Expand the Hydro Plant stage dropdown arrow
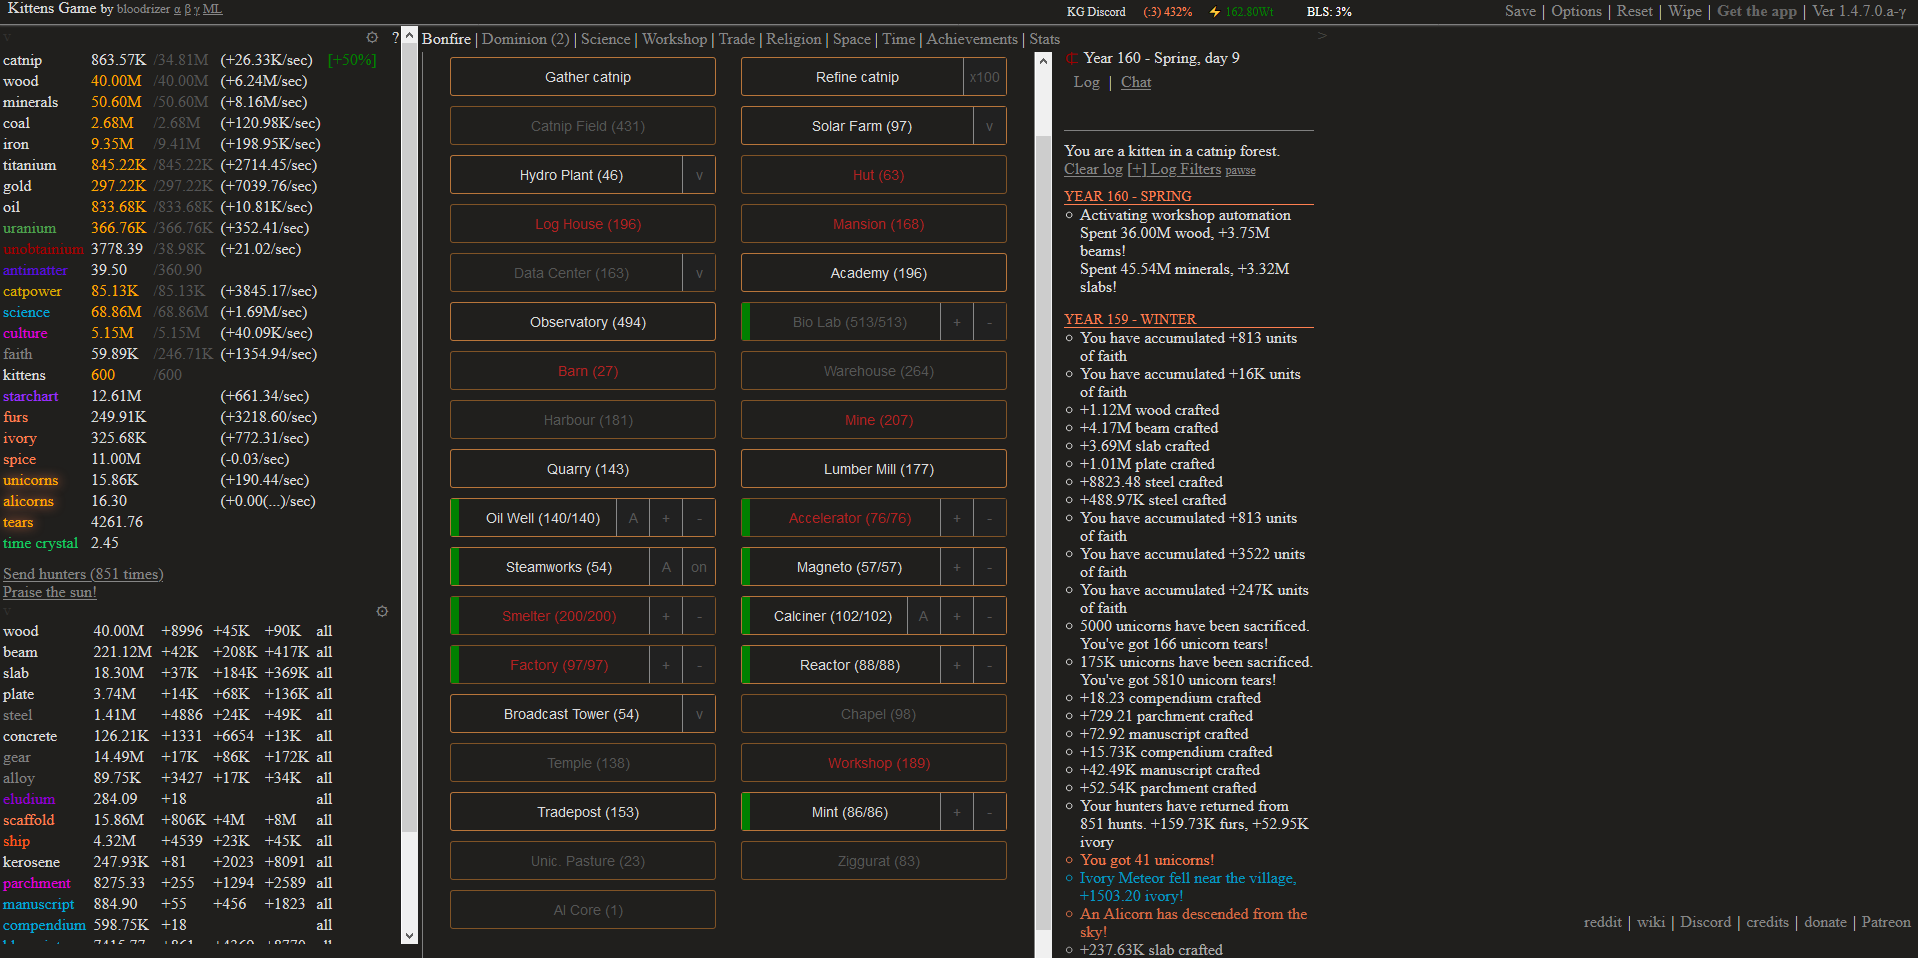Screen dimensions: 1918x958 pyautogui.click(x=699, y=175)
